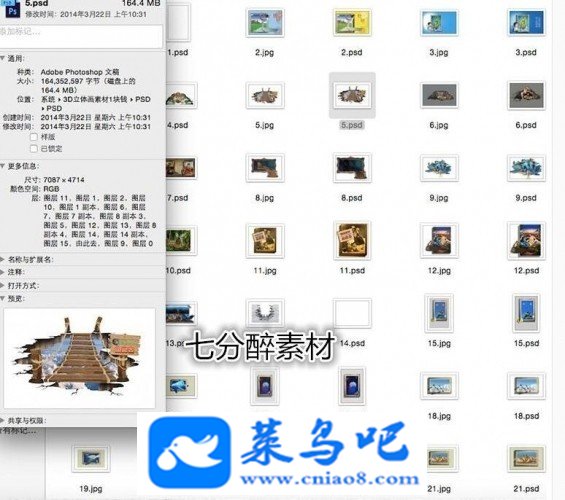Click the highlighted 5.psd file icon
565x500 pixels.
click(x=352, y=95)
